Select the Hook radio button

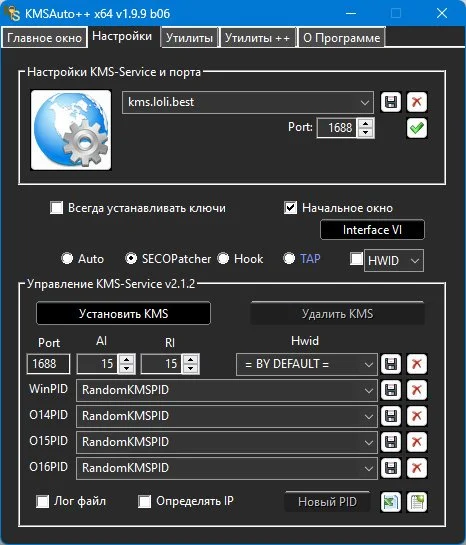(223, 258)
